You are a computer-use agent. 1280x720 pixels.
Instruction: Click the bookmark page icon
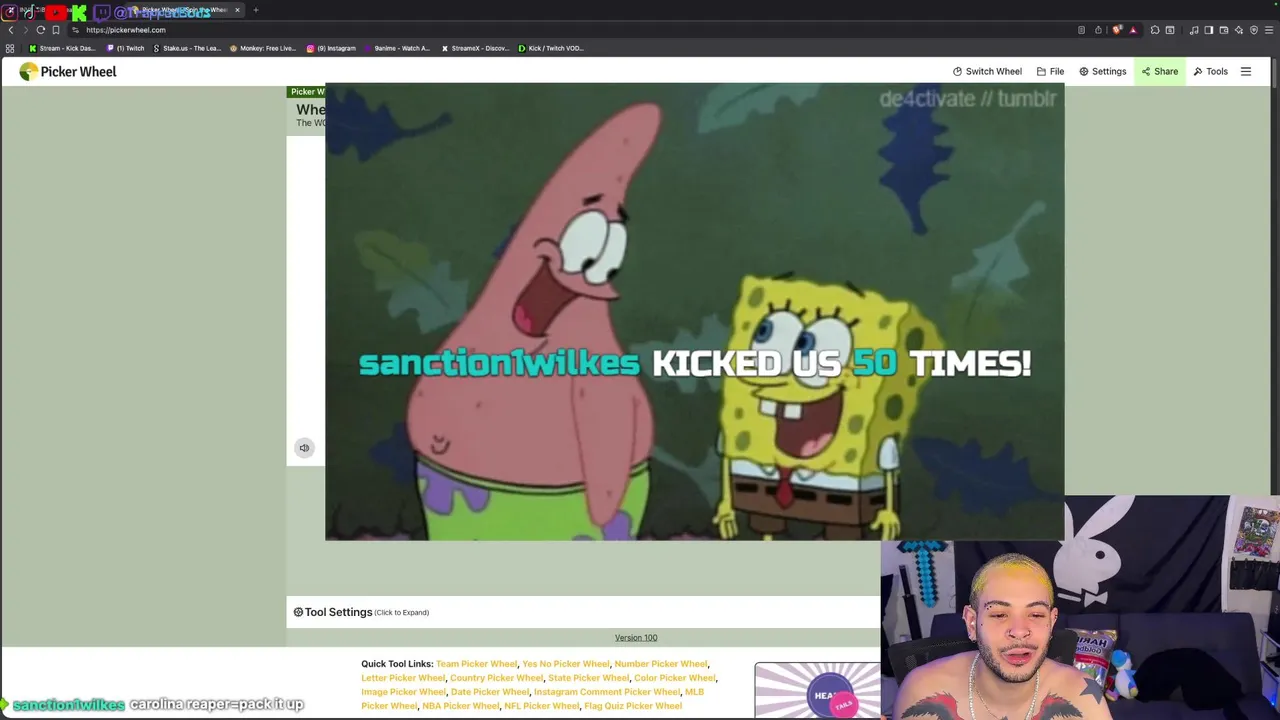click(56, 30)
